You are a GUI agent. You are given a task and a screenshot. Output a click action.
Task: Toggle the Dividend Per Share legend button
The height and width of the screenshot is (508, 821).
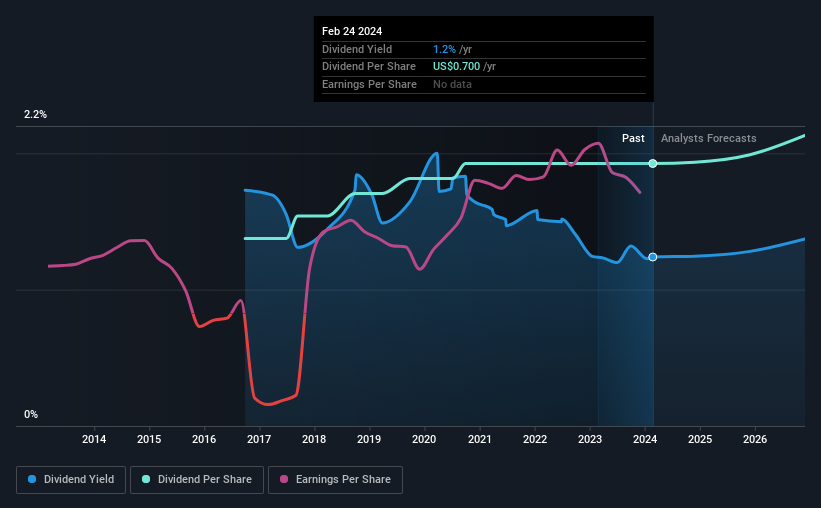(x=197, y=480)
